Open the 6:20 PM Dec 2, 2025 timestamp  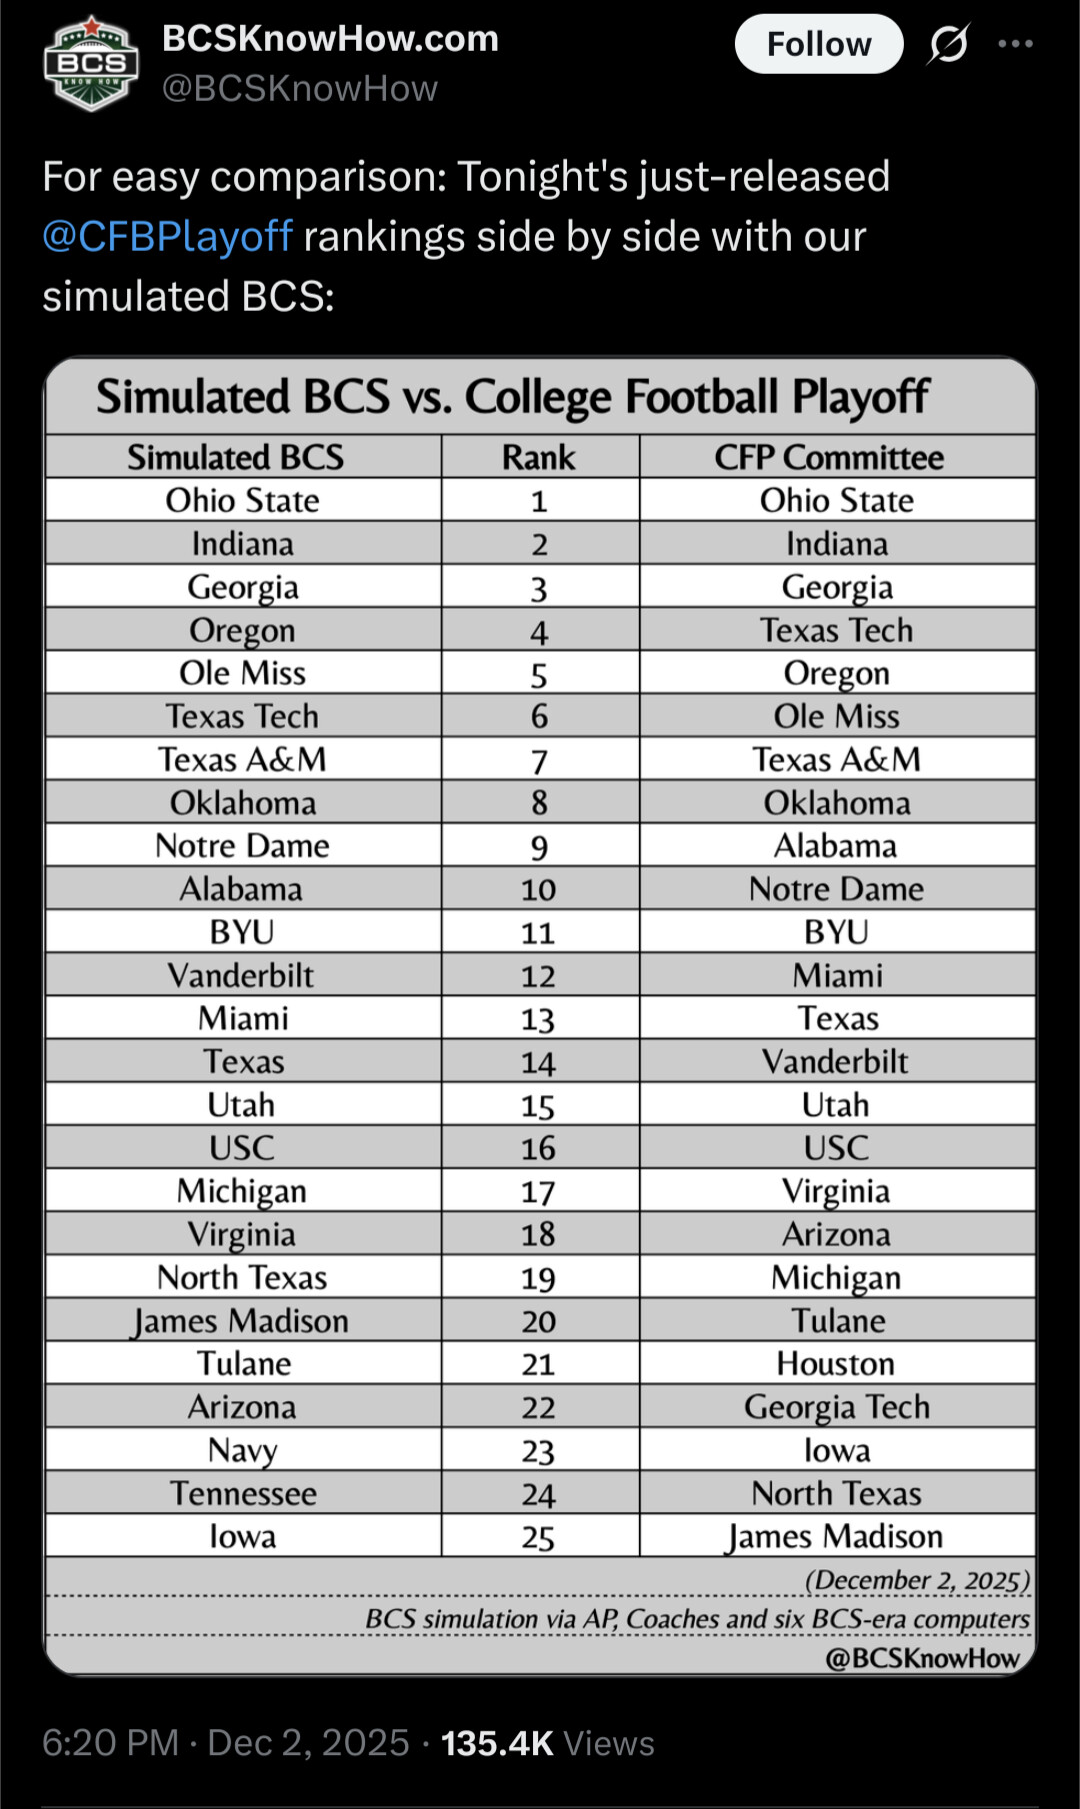pyautogui.click(x=225, y=1743)
